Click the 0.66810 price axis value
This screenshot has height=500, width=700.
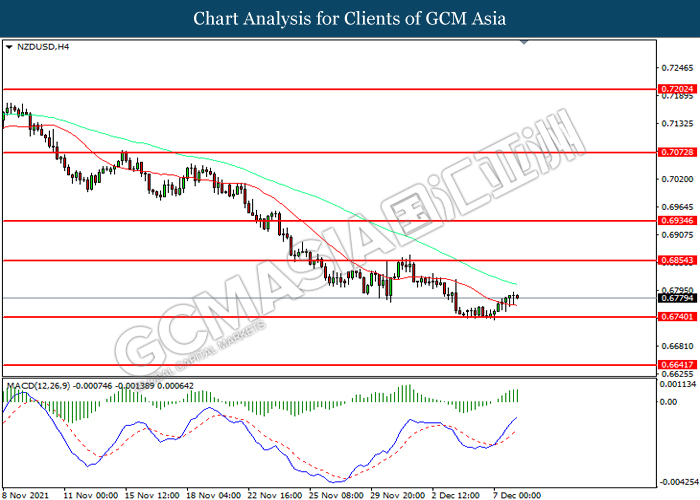click(677, 346)
